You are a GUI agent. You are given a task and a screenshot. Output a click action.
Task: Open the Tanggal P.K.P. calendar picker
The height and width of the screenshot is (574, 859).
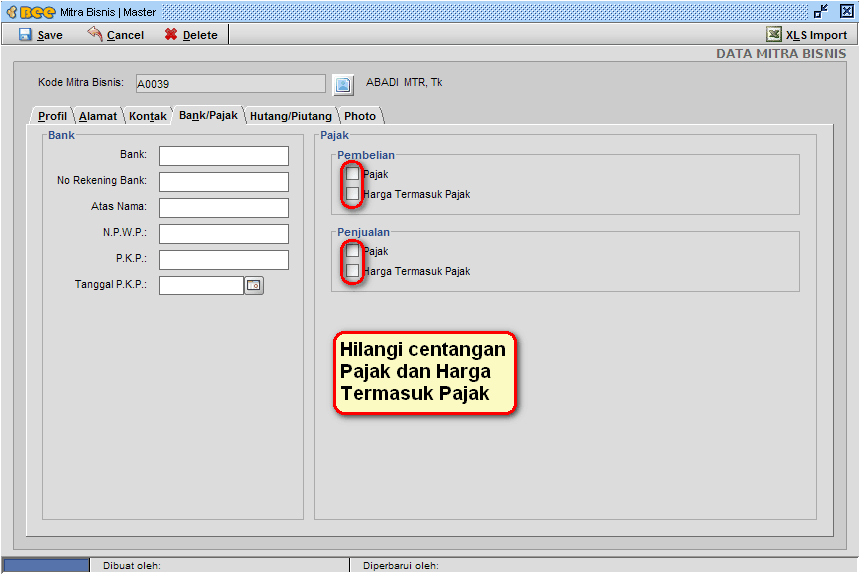[x=254, y=285]
